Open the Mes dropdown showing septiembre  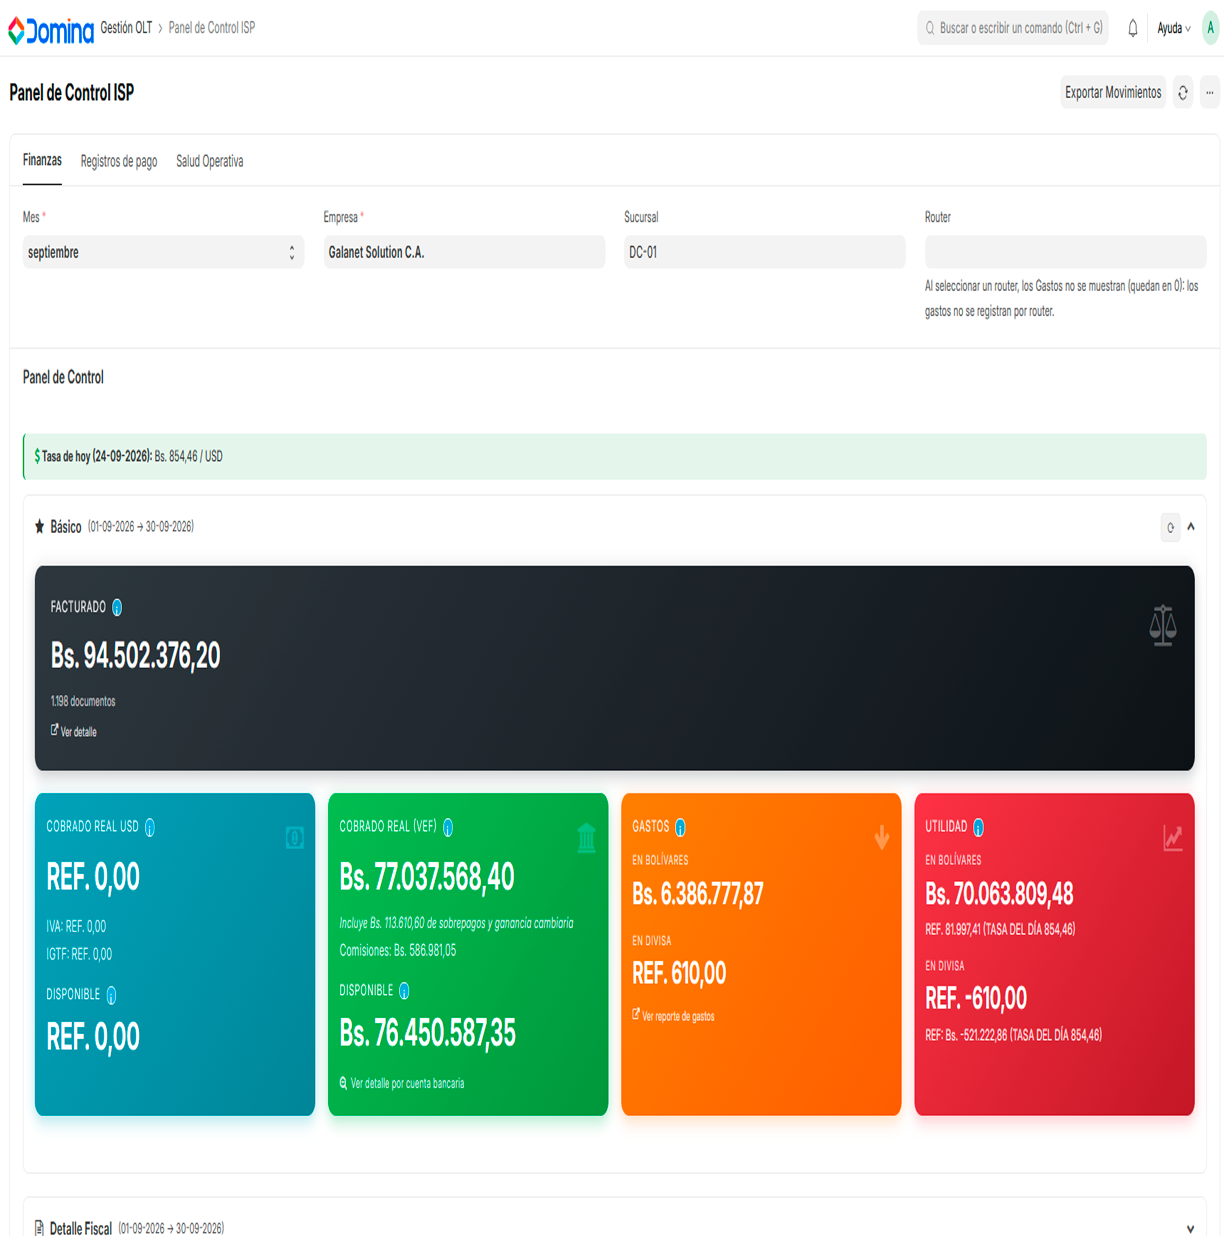pos(163,252)
